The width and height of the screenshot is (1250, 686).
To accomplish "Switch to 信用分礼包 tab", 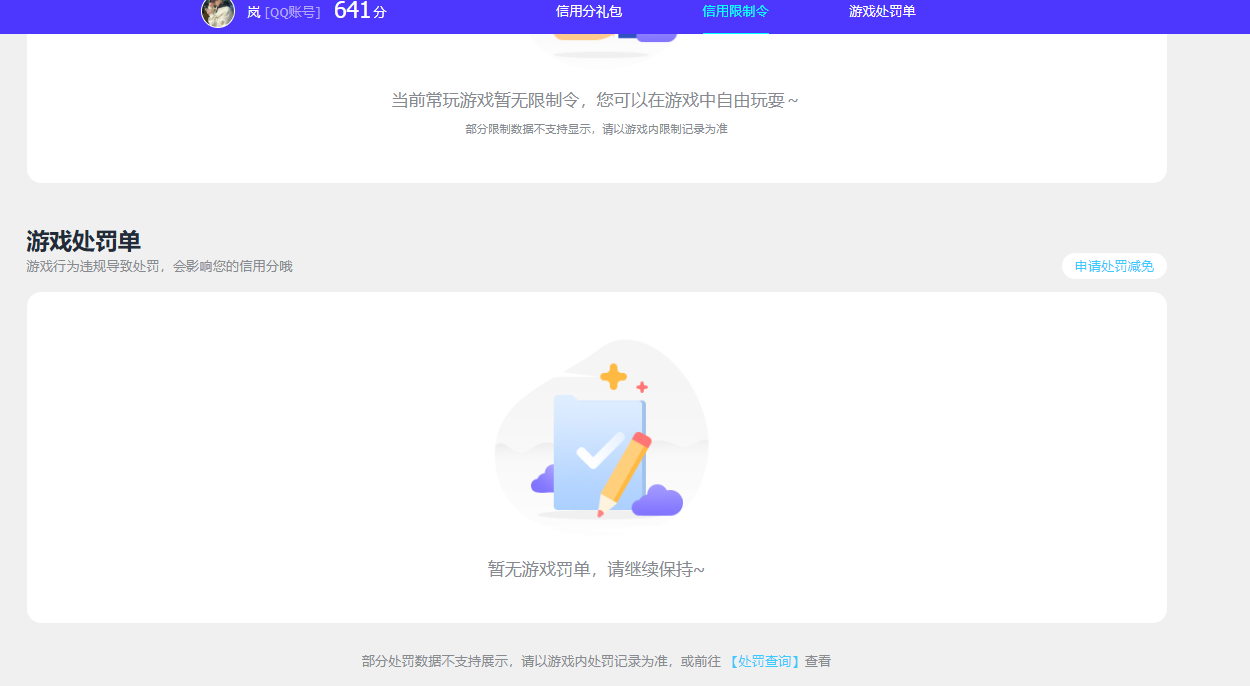I will pos(589,12).
